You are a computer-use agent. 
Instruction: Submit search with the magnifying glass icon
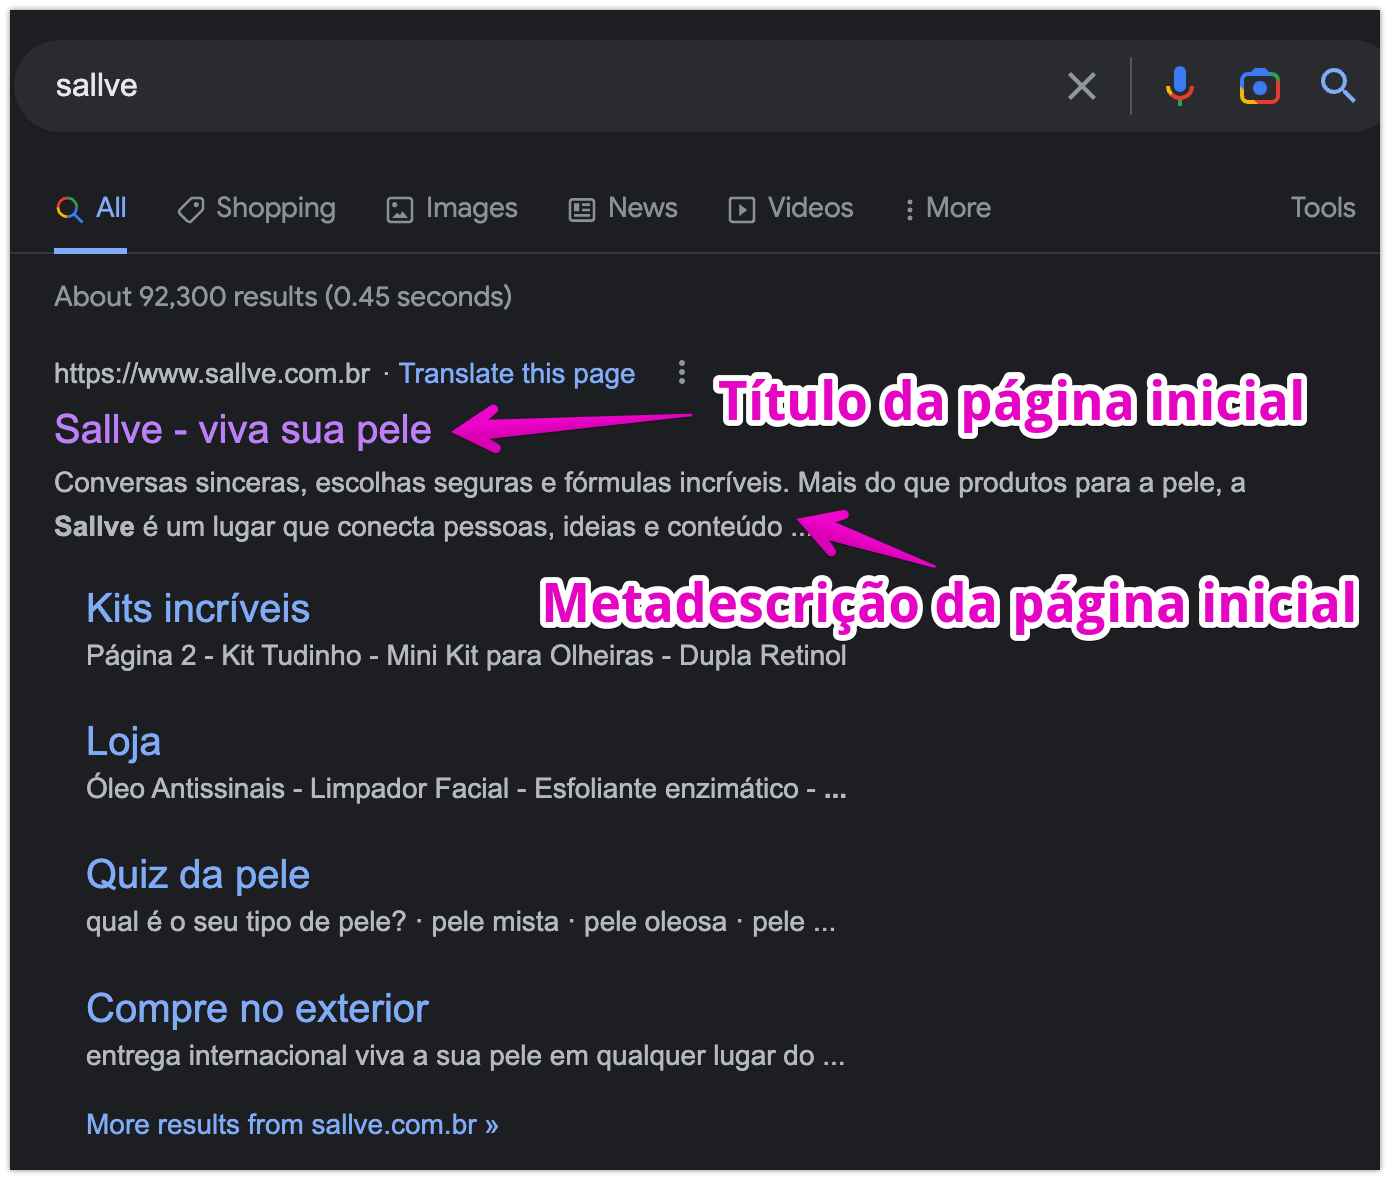pyautogui.click(x=1338, y=86)
